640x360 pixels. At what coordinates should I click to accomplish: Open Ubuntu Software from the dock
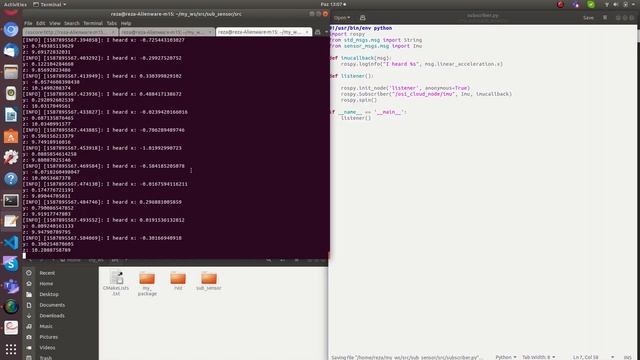click(x=11, y=136)
